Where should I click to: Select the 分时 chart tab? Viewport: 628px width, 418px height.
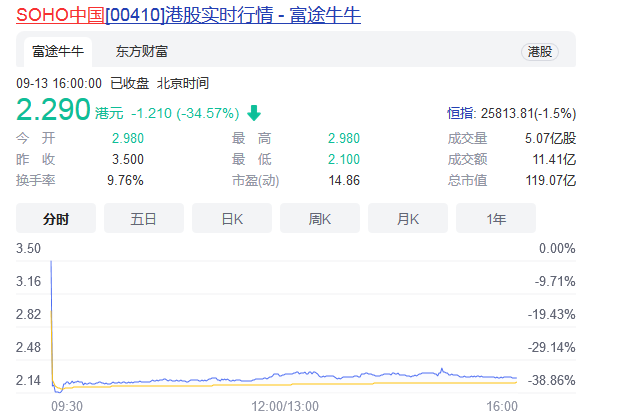coord(56,219)
